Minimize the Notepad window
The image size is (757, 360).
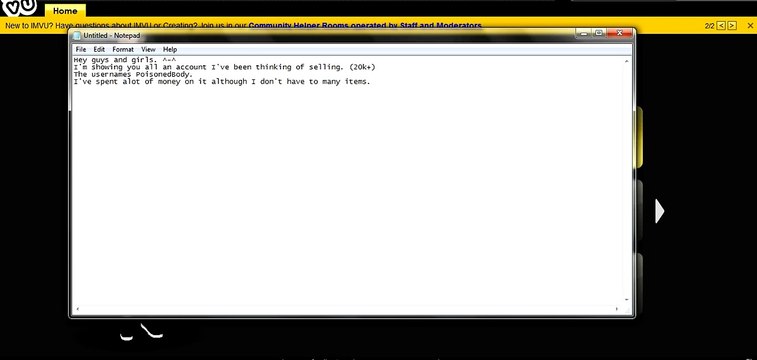(584, 33)
